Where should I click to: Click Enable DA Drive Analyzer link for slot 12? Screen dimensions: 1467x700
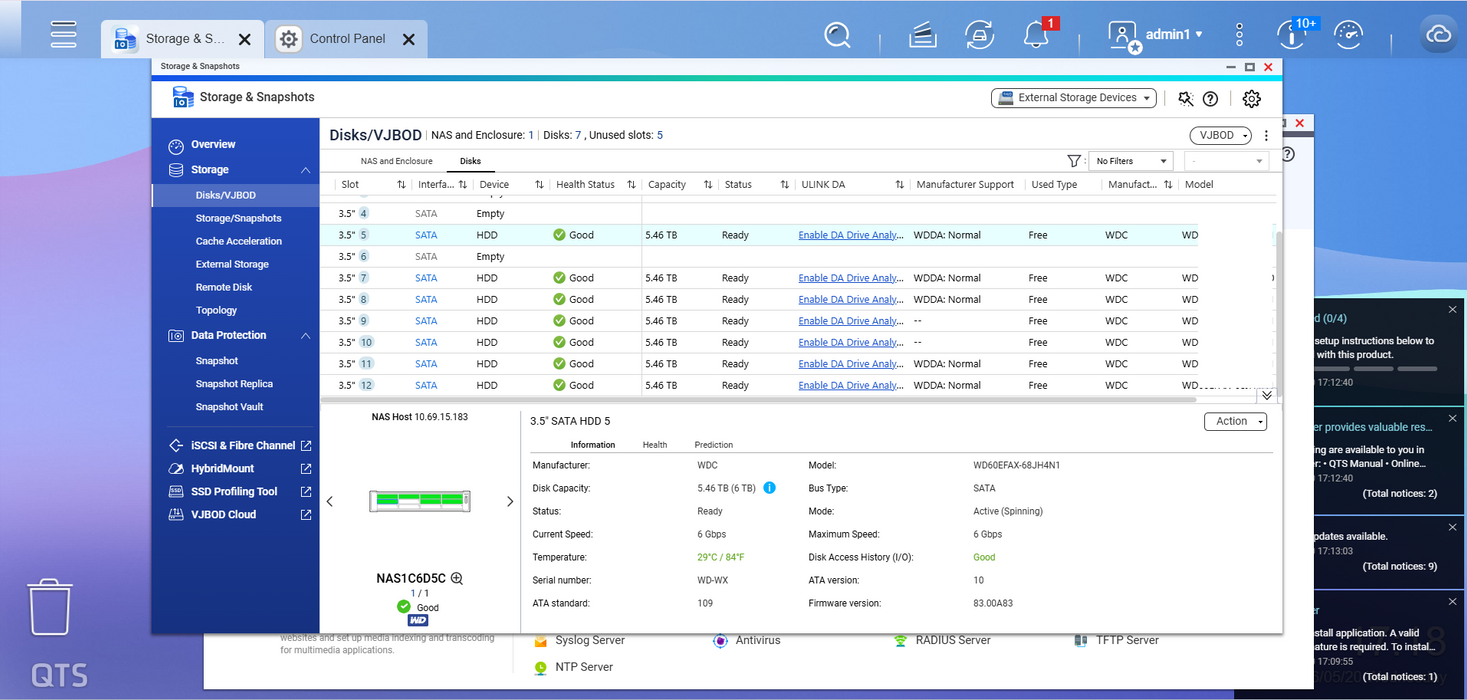850,386
